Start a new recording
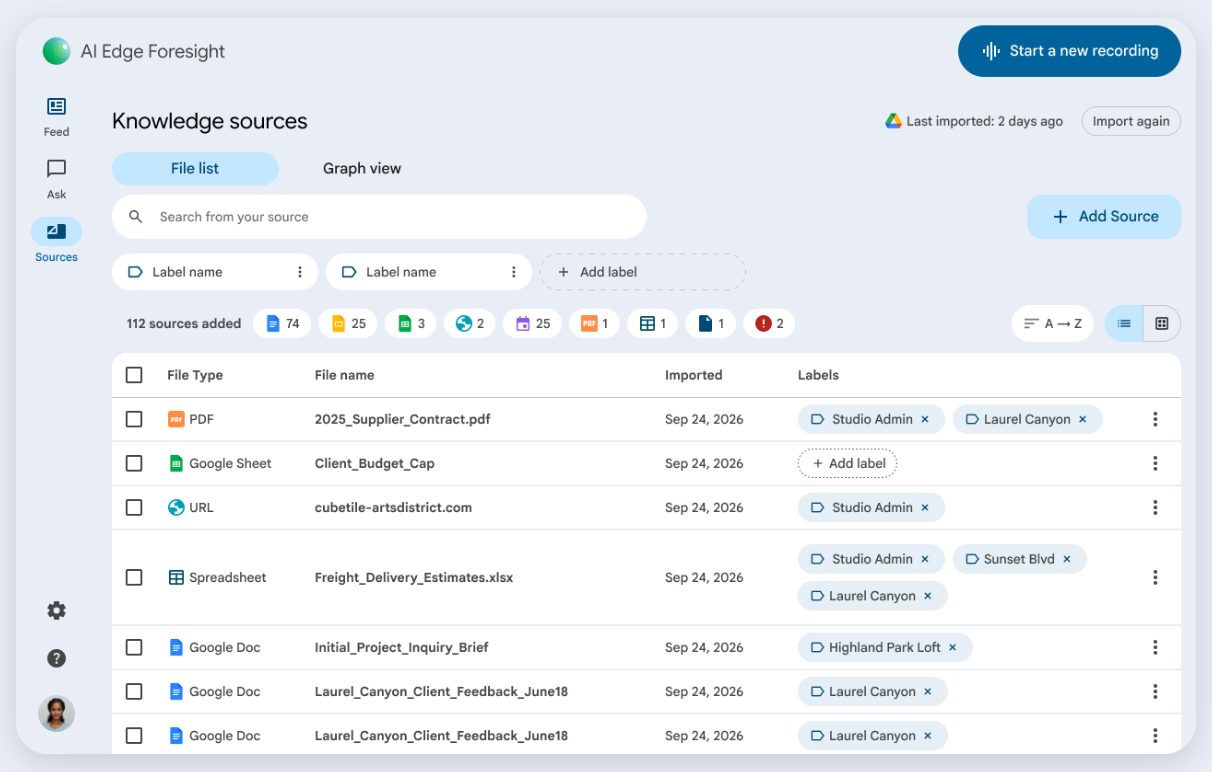 pos(1069,51)
